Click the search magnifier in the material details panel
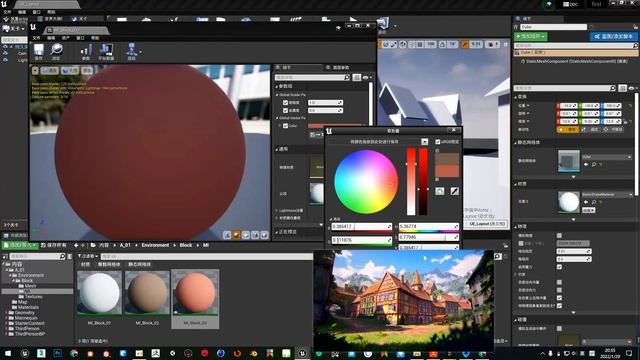Screen dimensions: 640x360 tap(347, 78)
